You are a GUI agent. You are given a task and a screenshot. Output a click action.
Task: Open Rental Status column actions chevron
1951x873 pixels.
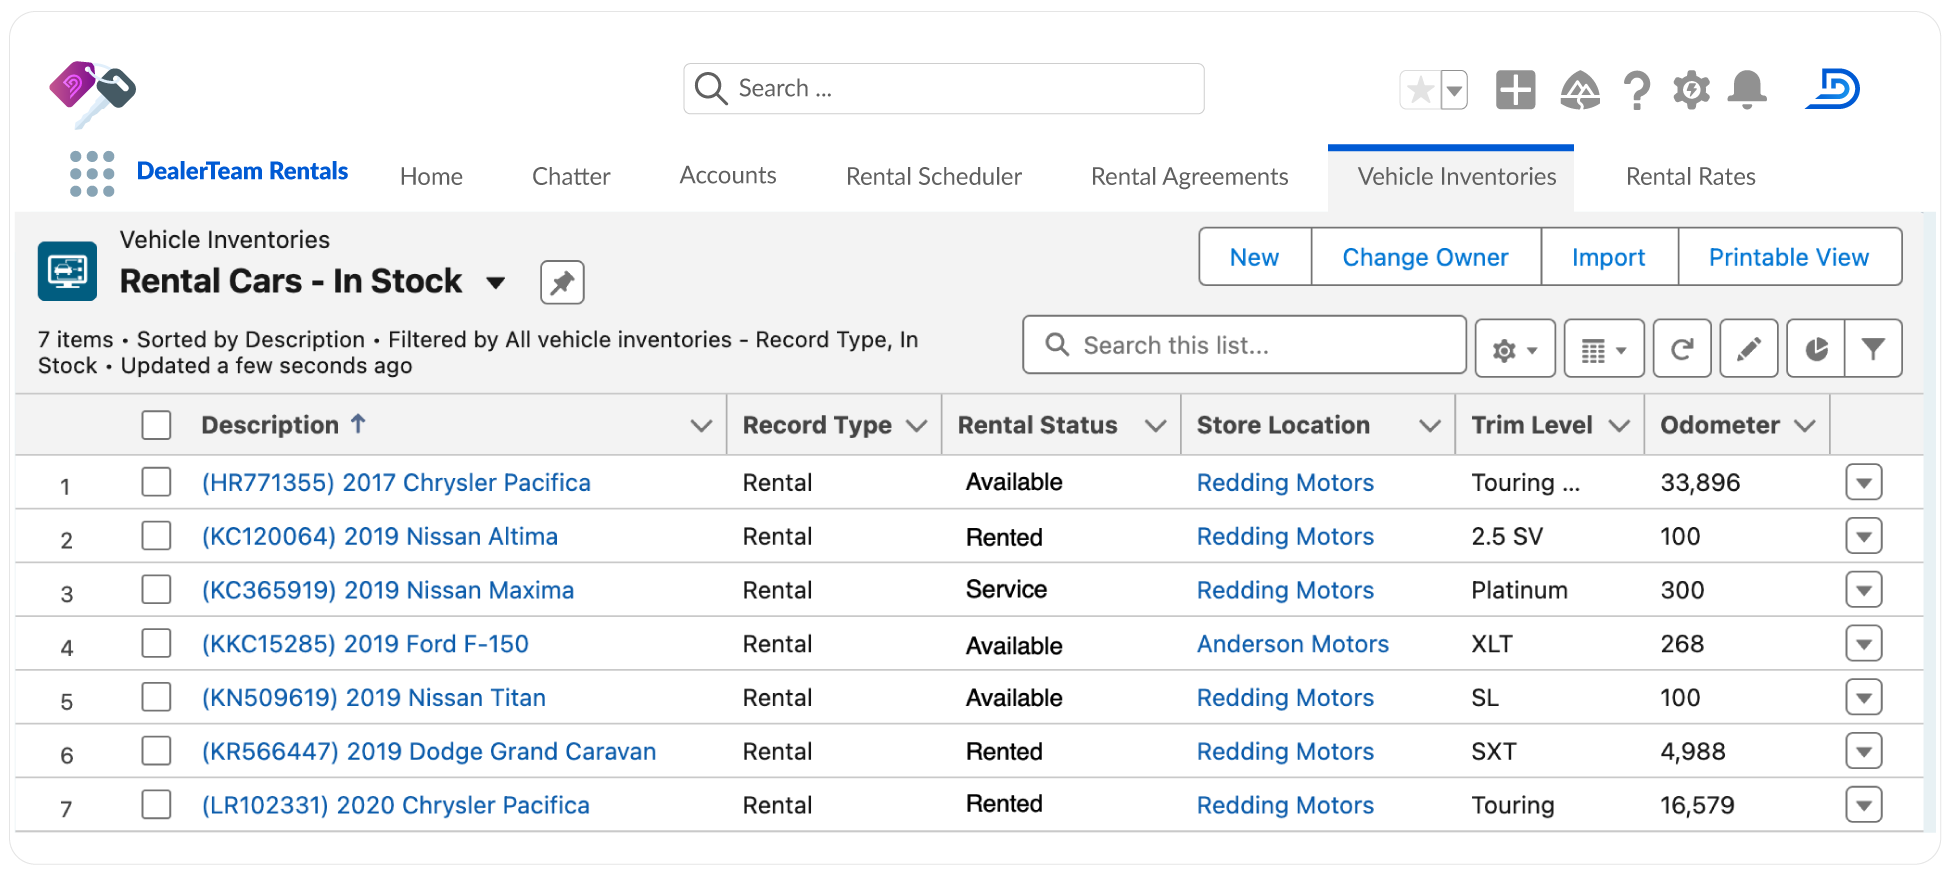point(1155,426)
